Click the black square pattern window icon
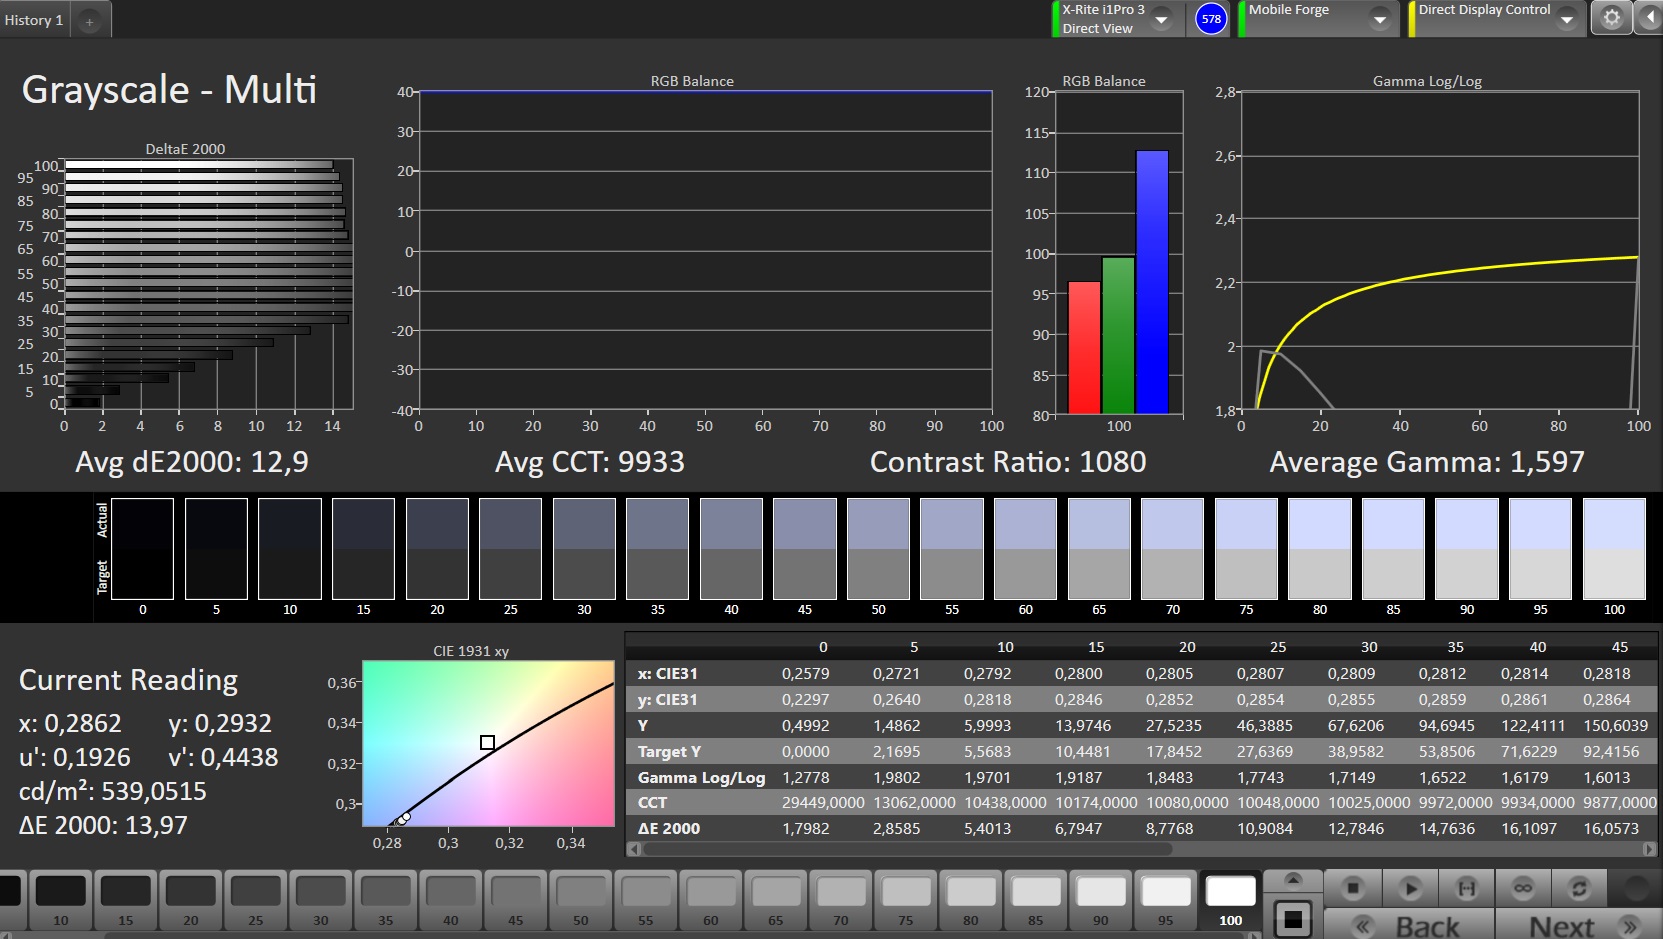Screen dimensions: 1663x939 tap(1293, 918)
